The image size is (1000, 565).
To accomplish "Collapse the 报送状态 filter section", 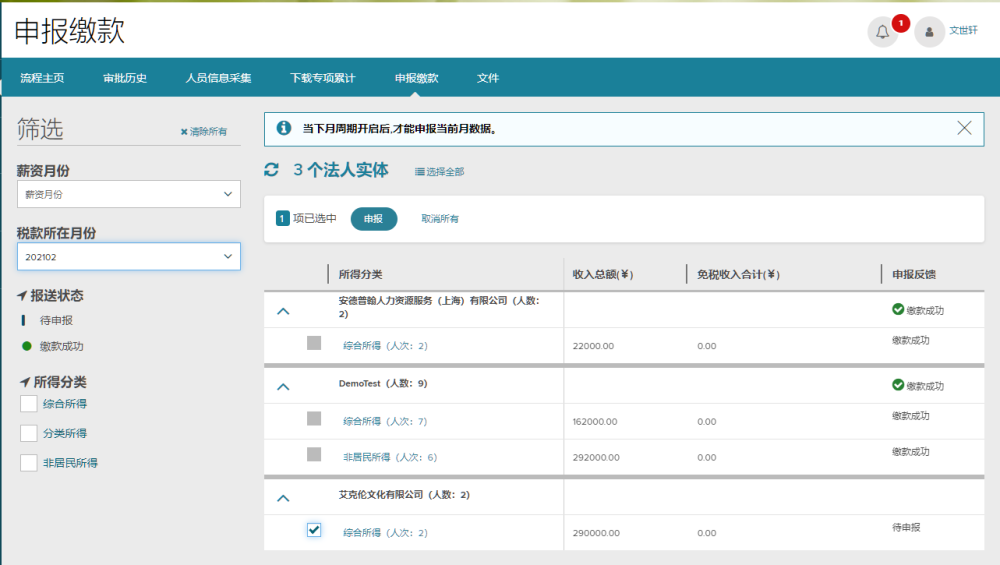I will click(x=50, y=295).
